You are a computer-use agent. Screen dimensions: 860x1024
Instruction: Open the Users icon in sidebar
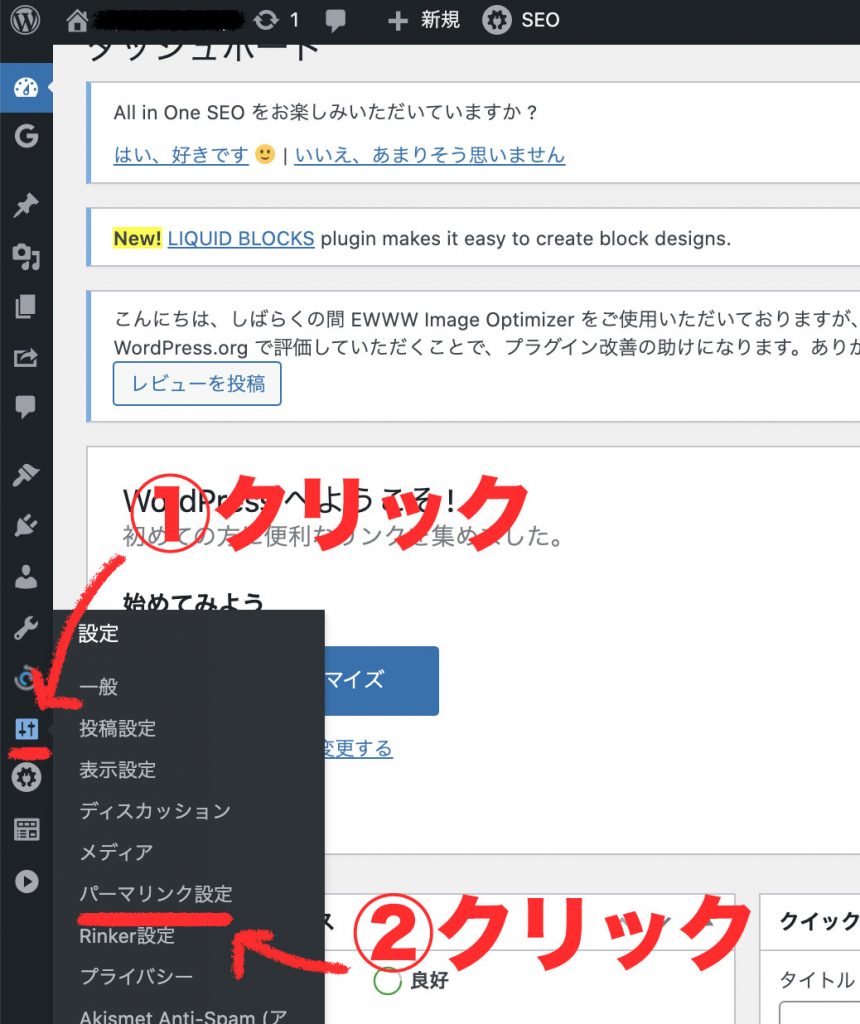click(x=26, y=576)
